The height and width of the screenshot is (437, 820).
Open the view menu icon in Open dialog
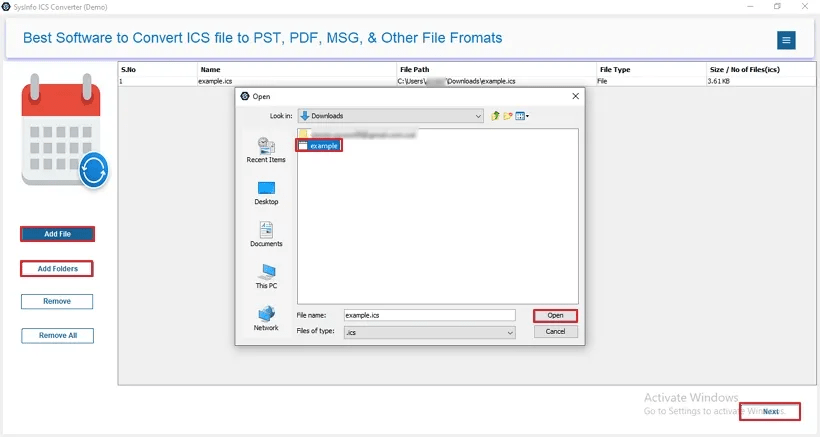[x=522, y=116]
